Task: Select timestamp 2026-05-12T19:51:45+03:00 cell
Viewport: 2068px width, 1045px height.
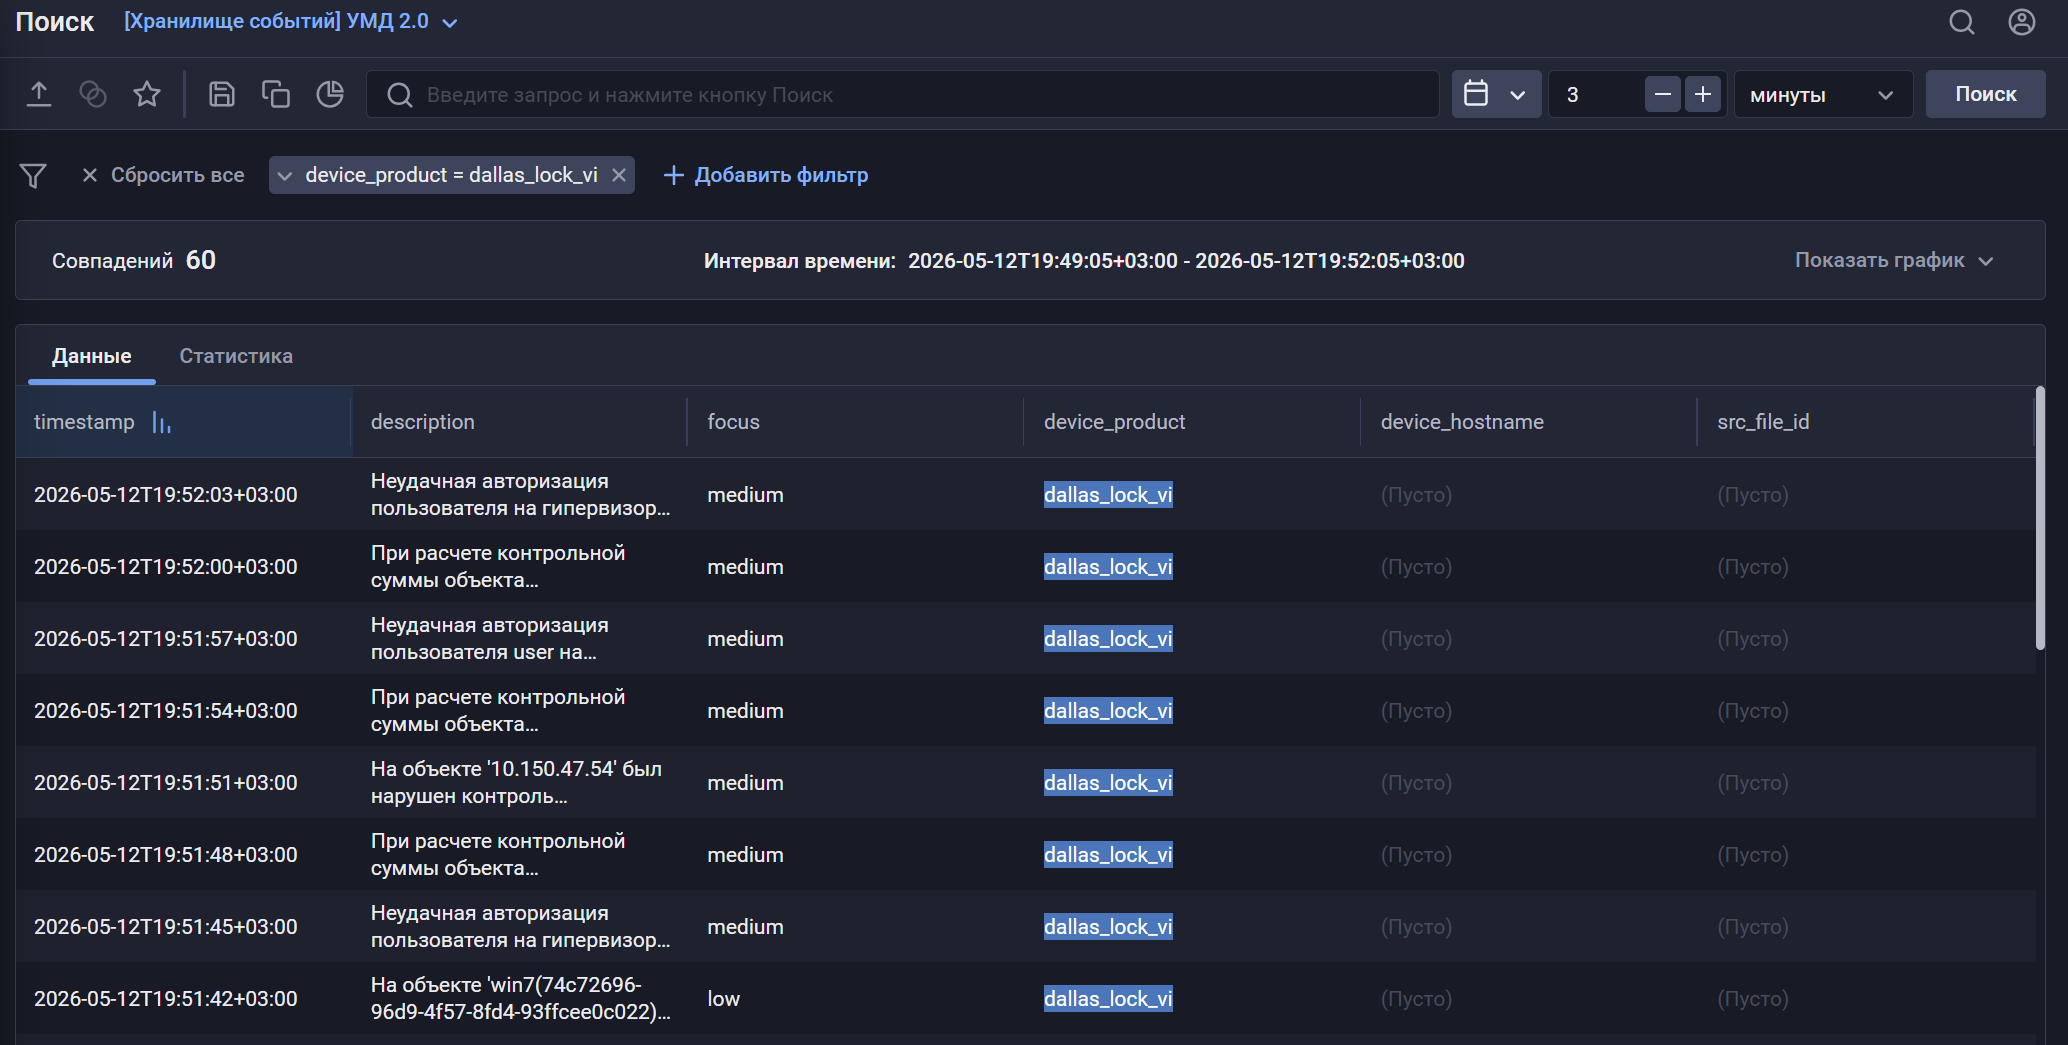Action: pyautogui.click(x=166, y=927)
